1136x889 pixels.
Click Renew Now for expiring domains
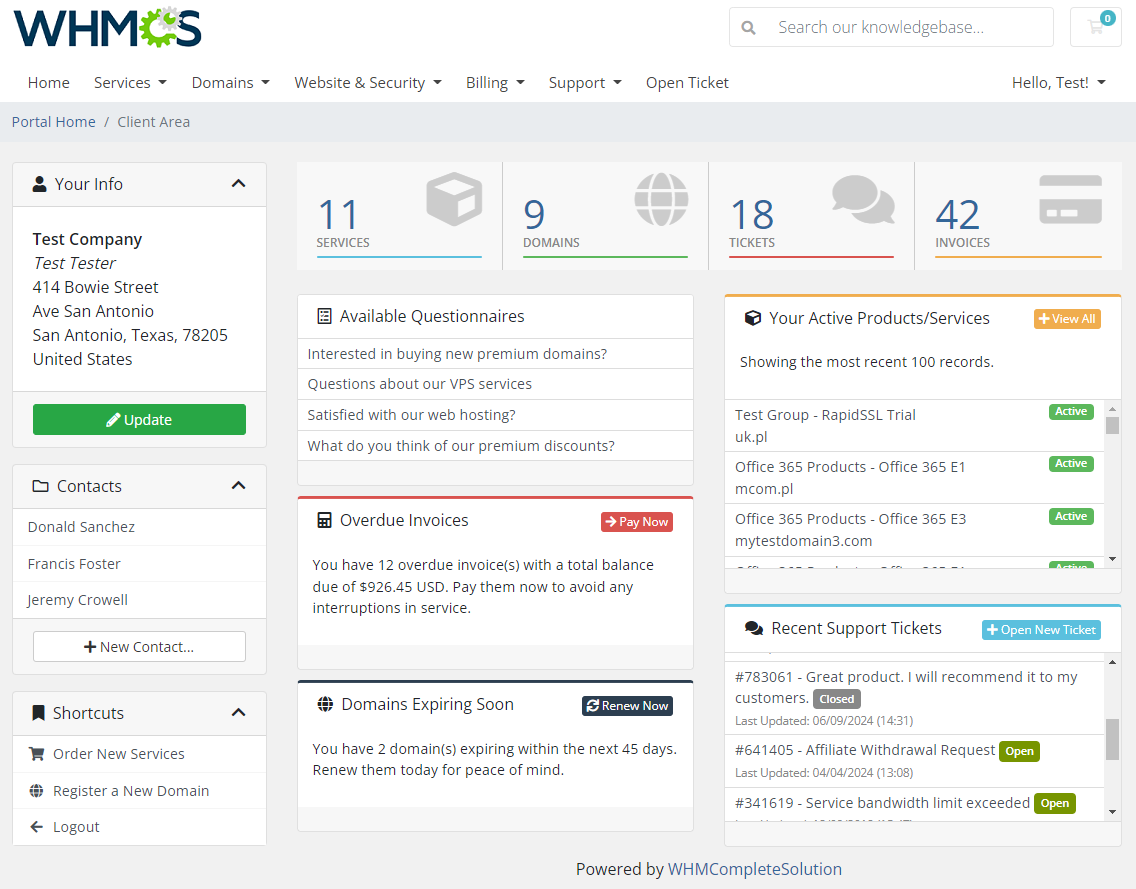[627, 705]
